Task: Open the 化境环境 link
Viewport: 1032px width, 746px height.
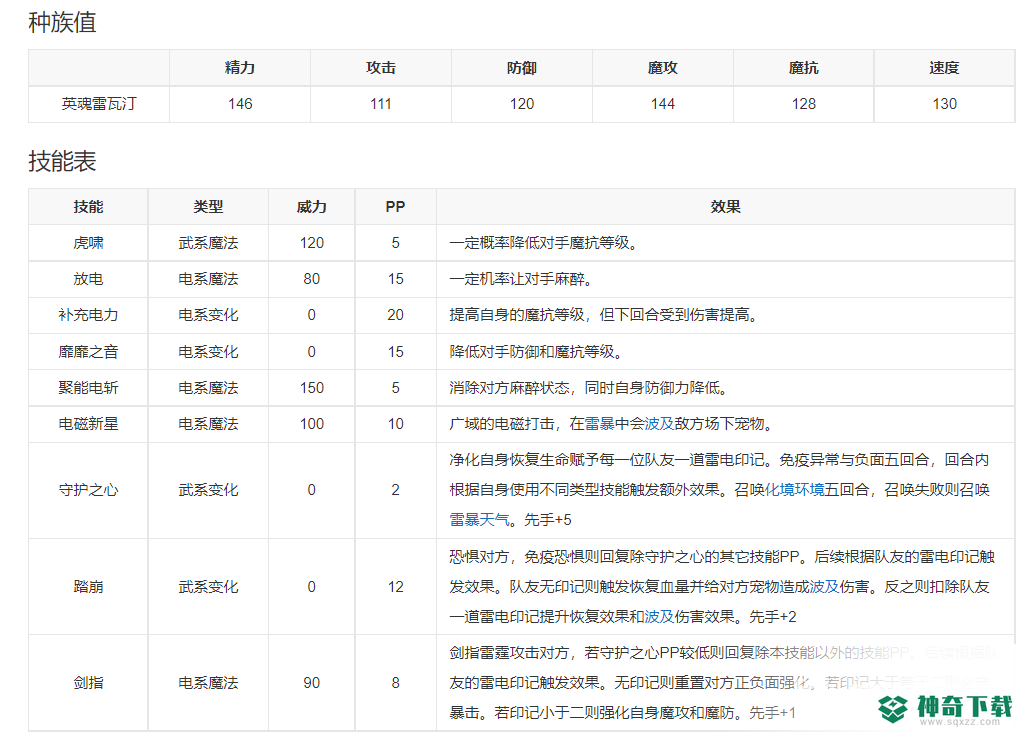Action: pyautogui.click(x=794, y=490)
